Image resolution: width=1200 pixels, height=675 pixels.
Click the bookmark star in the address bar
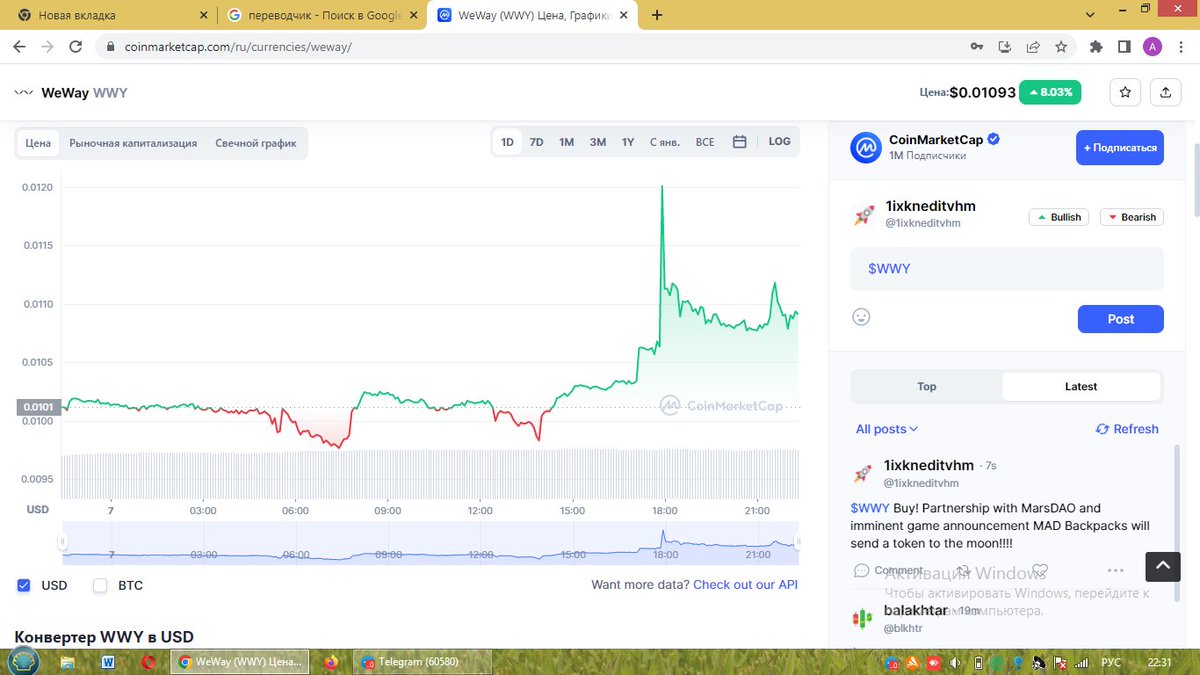[1061, 46]
